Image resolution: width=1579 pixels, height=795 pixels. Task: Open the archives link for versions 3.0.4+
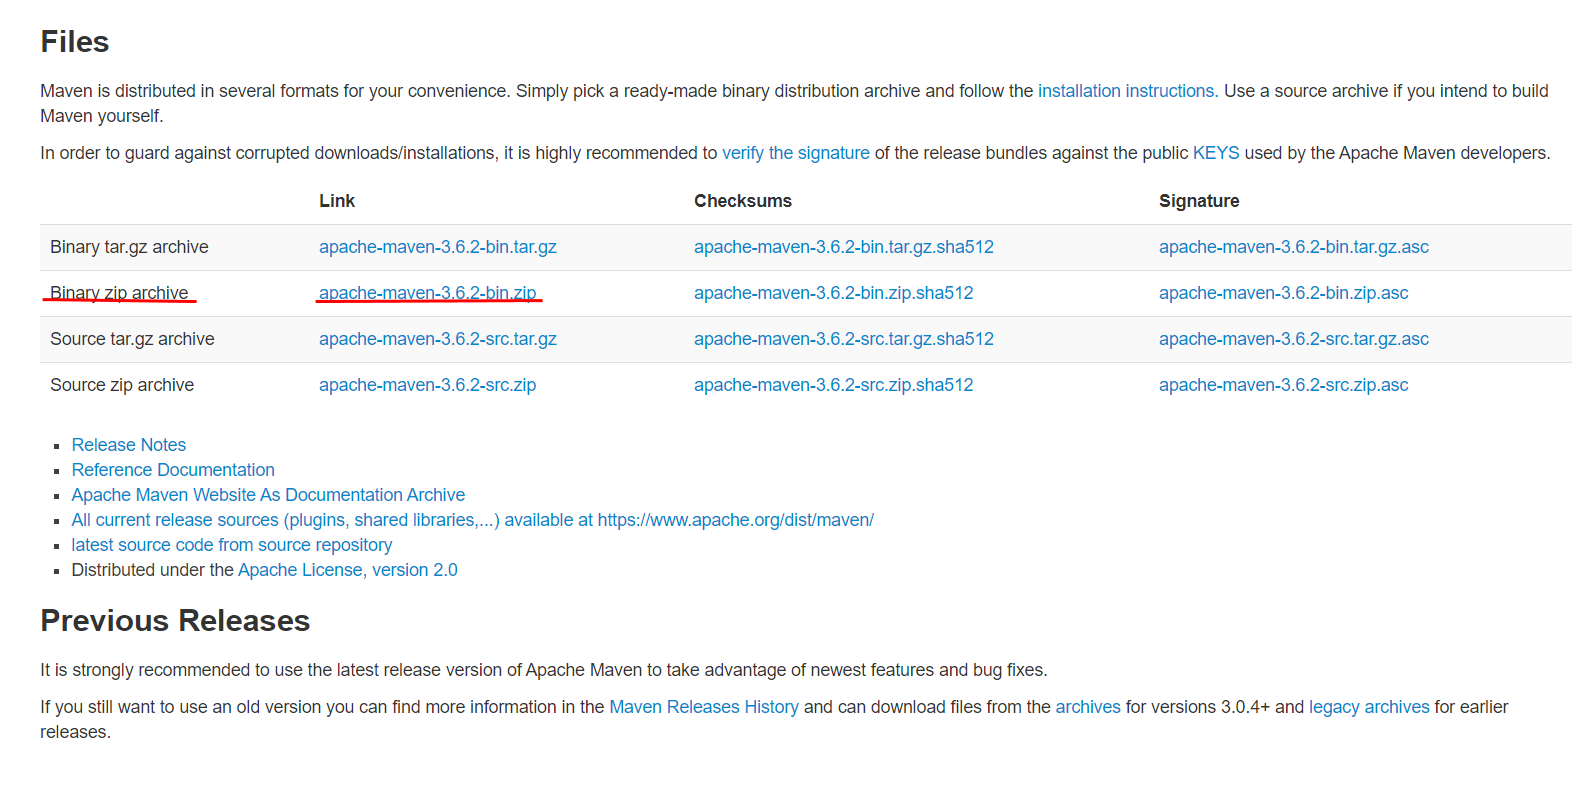pos(1088,707)
